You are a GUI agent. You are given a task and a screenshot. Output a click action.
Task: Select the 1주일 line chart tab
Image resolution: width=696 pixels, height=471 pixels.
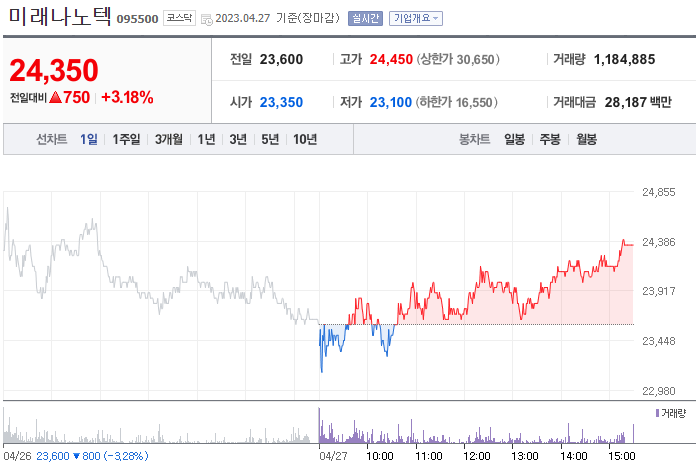(126, 139)
